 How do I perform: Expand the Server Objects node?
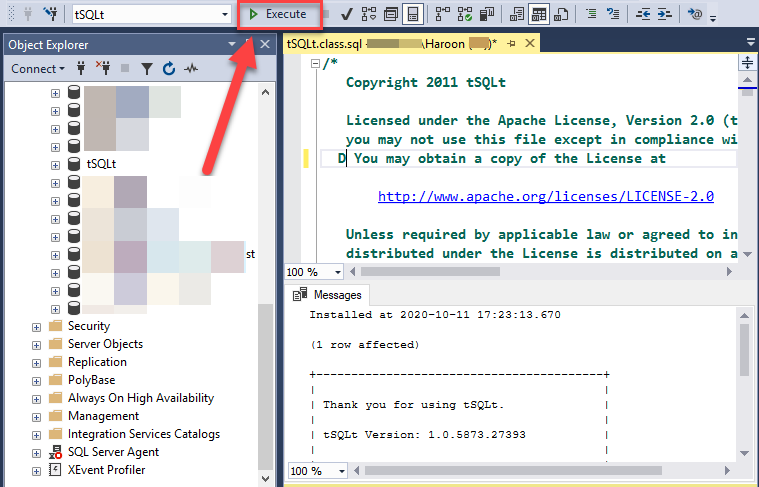[x=36, y=345]
